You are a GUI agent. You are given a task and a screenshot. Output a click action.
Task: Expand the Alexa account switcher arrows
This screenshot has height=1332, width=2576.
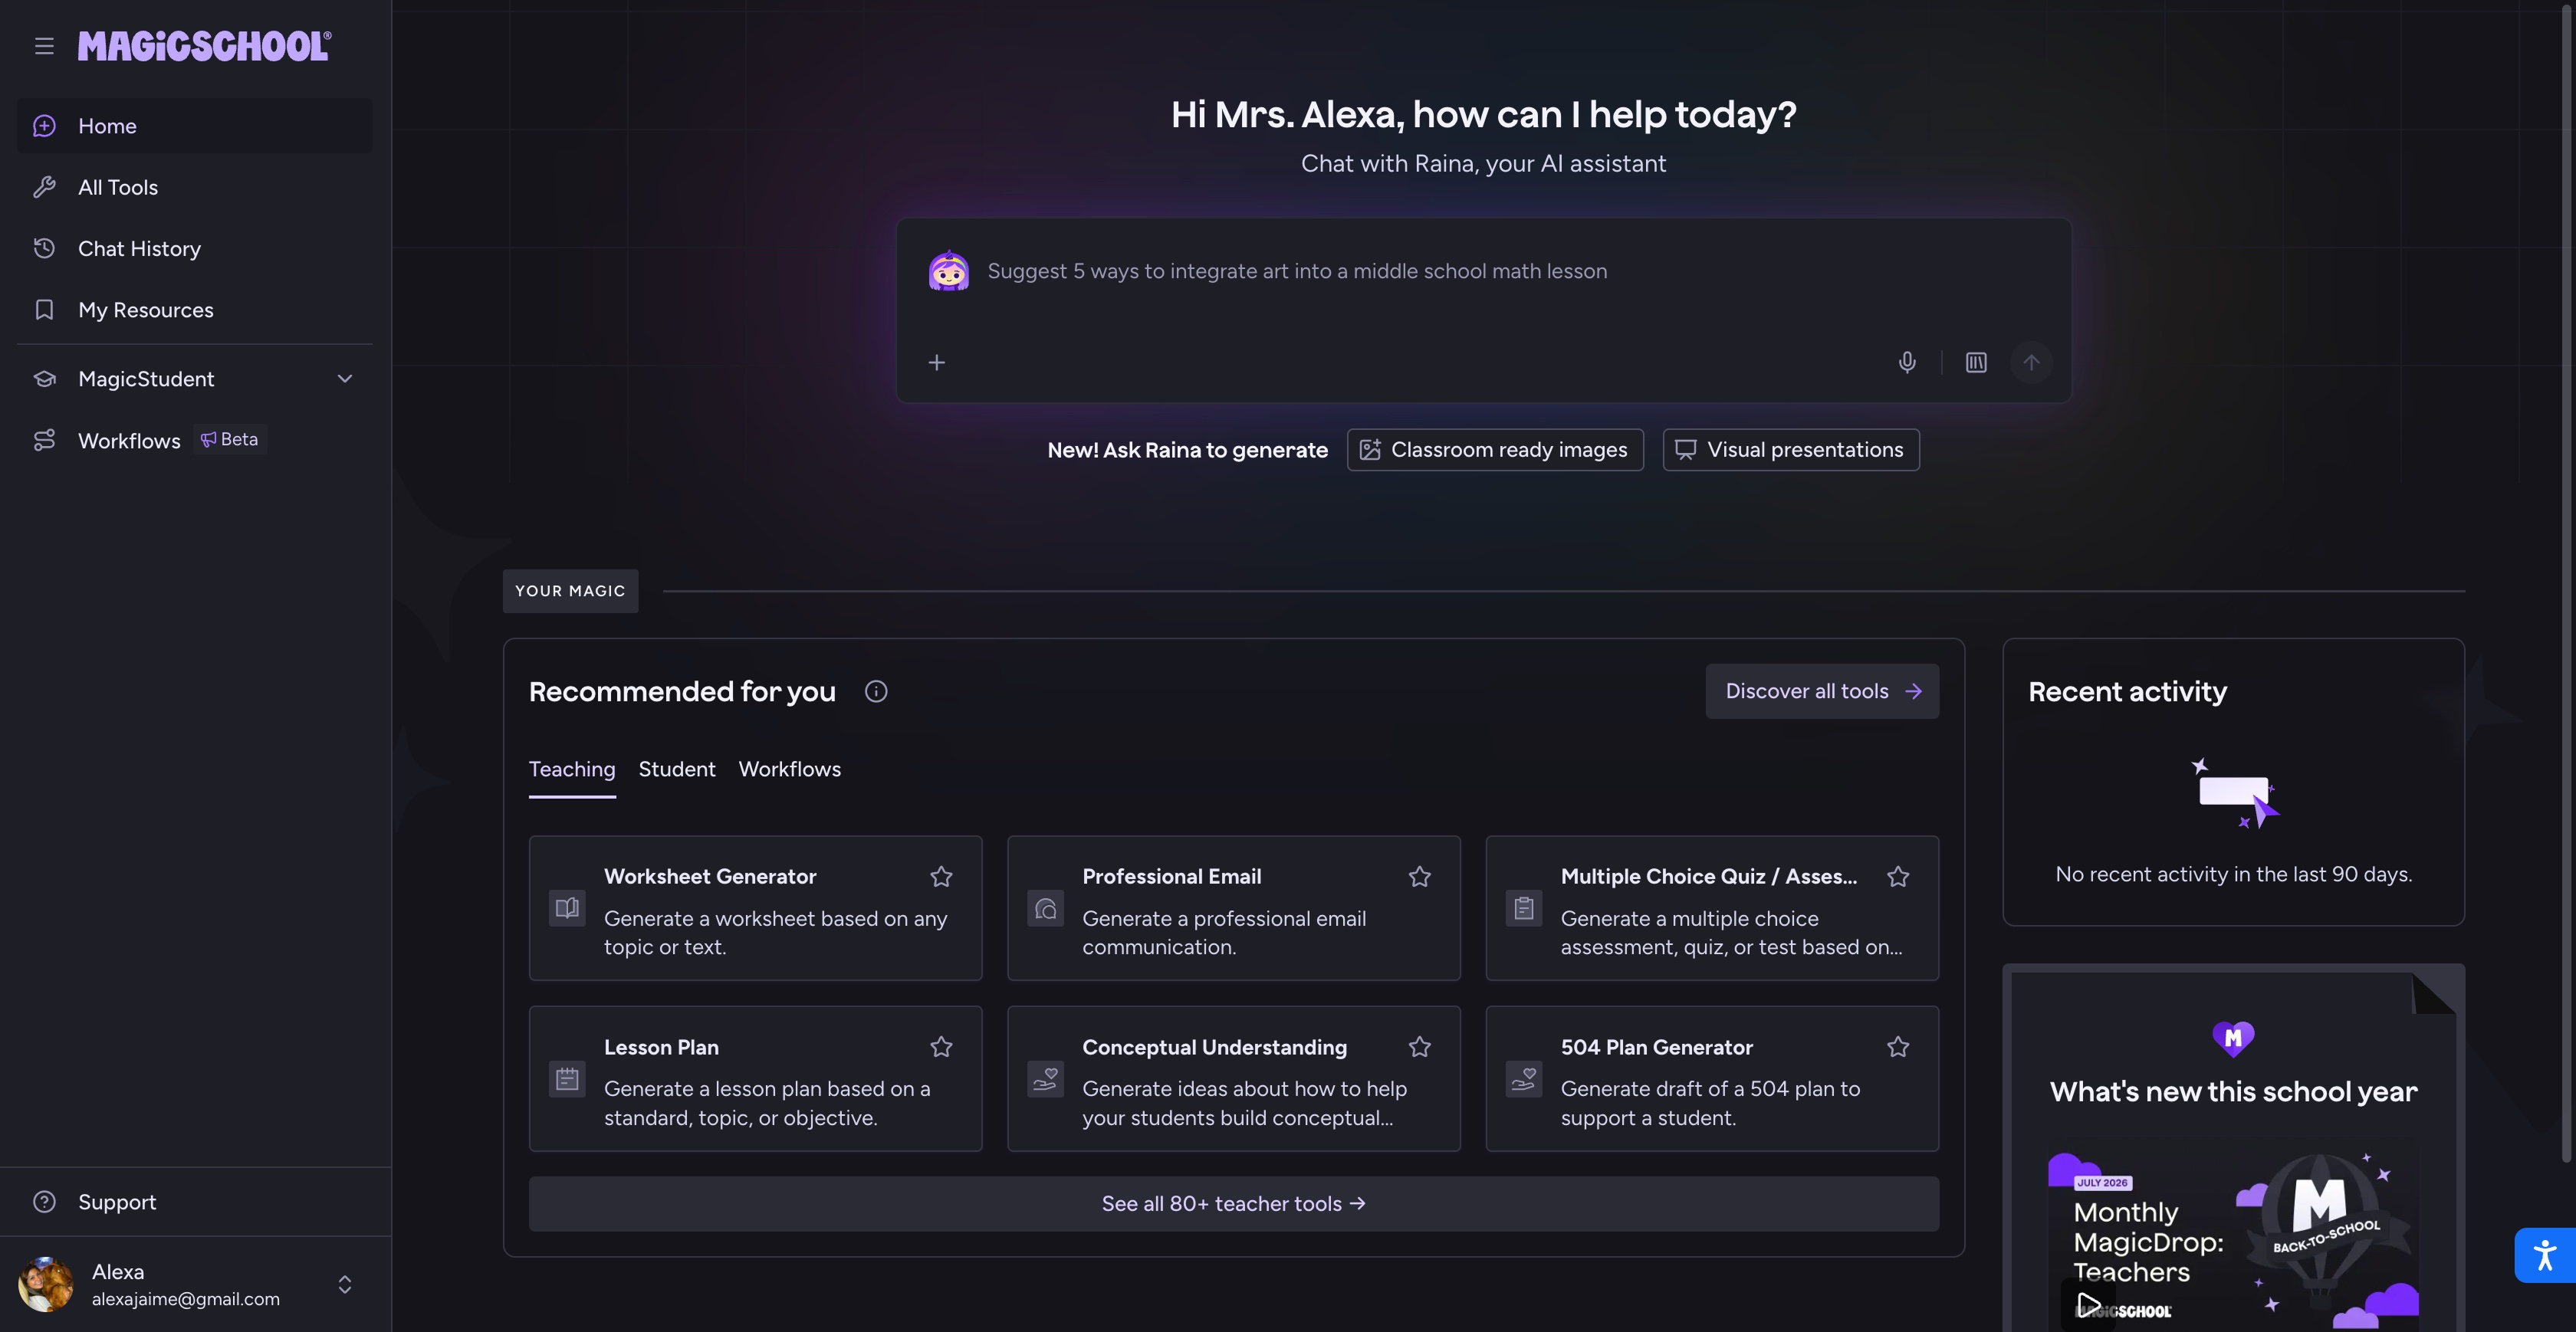(345, 1284)
